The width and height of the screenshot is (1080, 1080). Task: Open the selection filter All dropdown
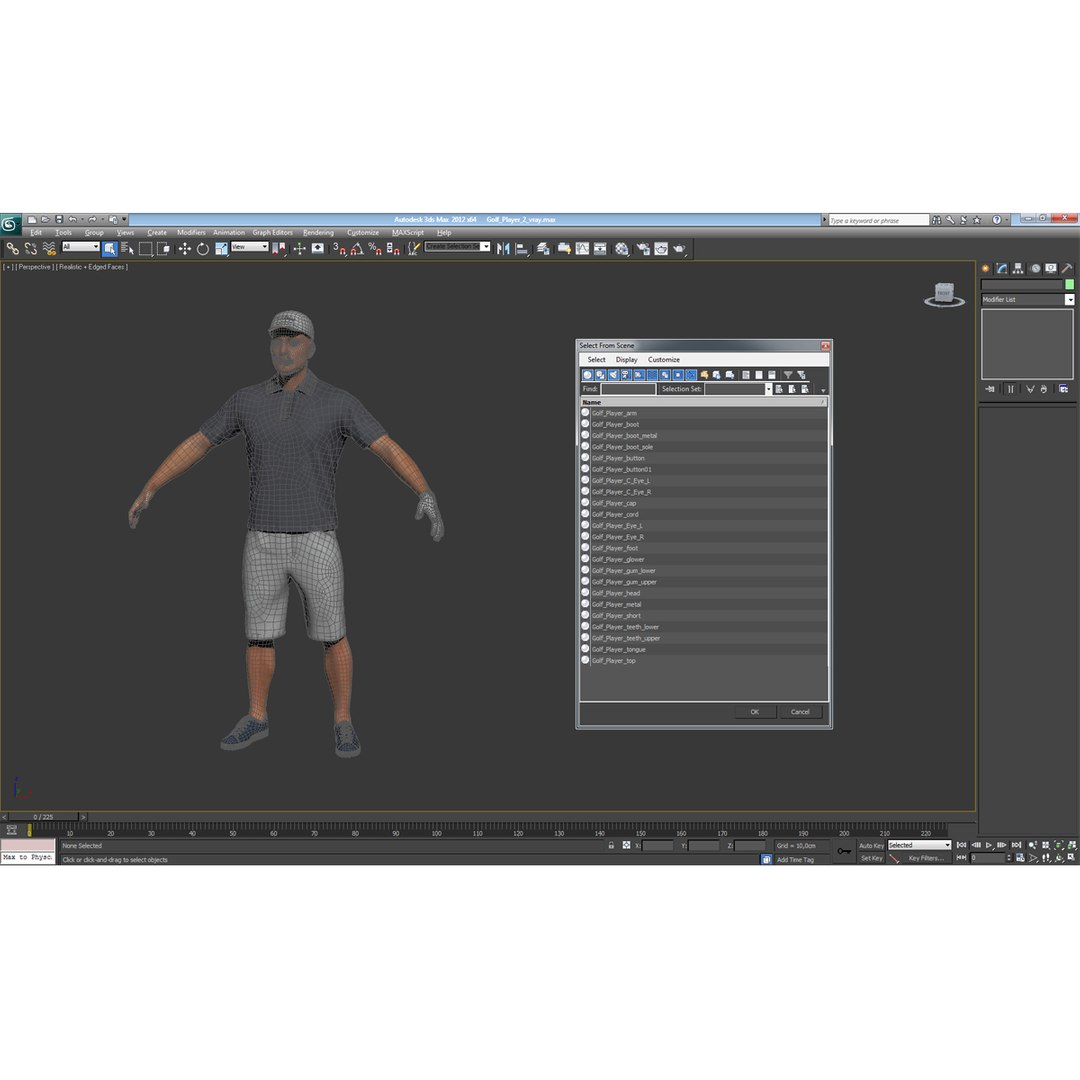pos(81,247)
